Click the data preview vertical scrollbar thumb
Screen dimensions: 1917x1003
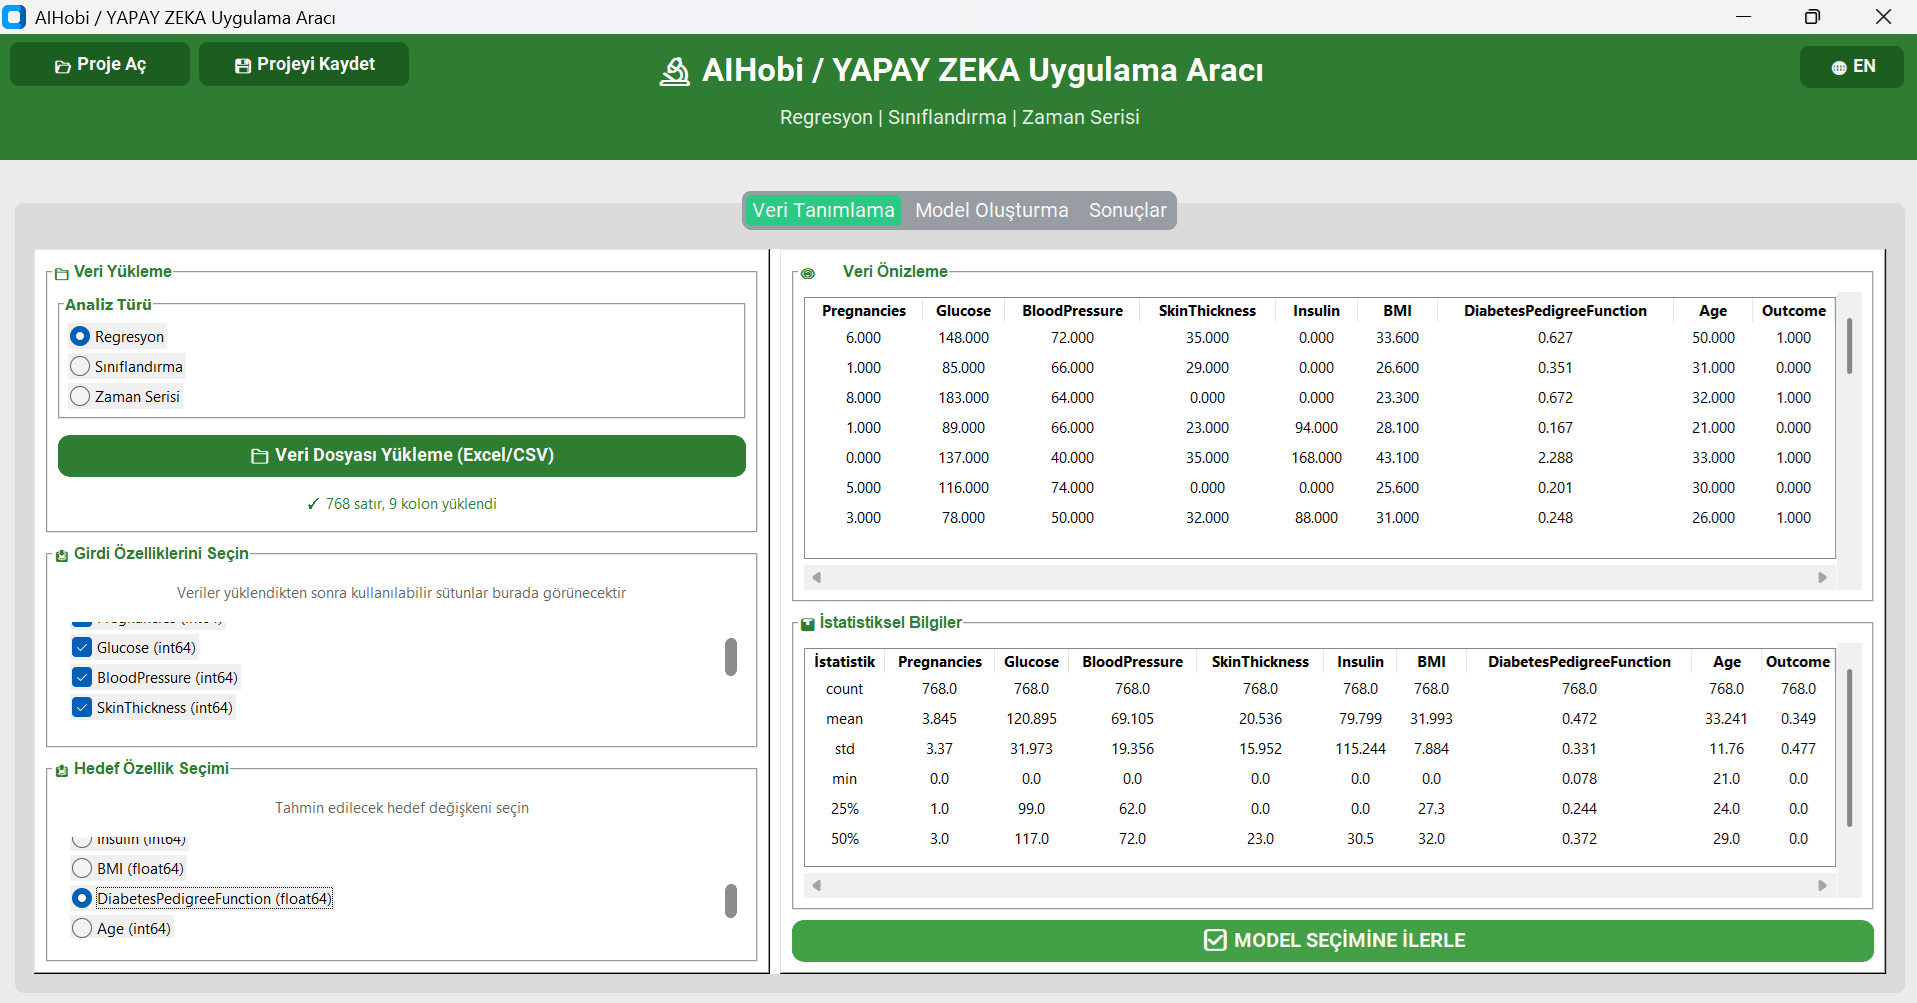pos(1850,346)
